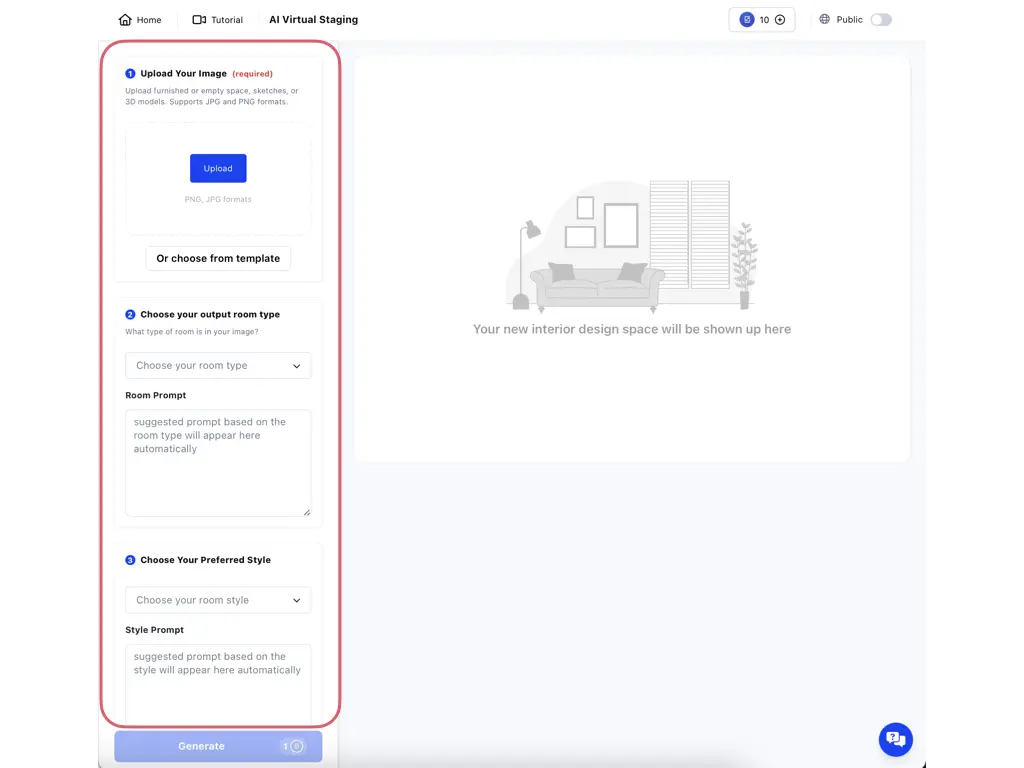Open the help chat bubble icon
The image size is (1024, 768).
point(895,739)
